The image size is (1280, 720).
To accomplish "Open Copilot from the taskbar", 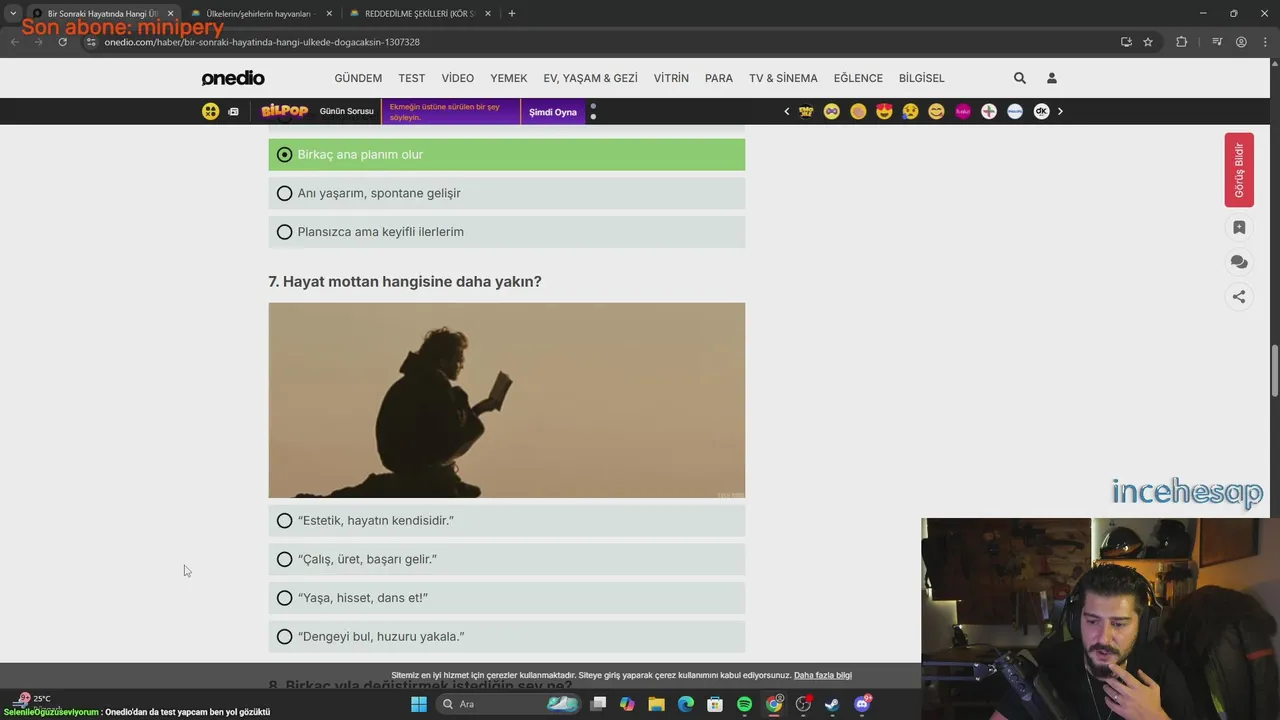I will 627,704.
